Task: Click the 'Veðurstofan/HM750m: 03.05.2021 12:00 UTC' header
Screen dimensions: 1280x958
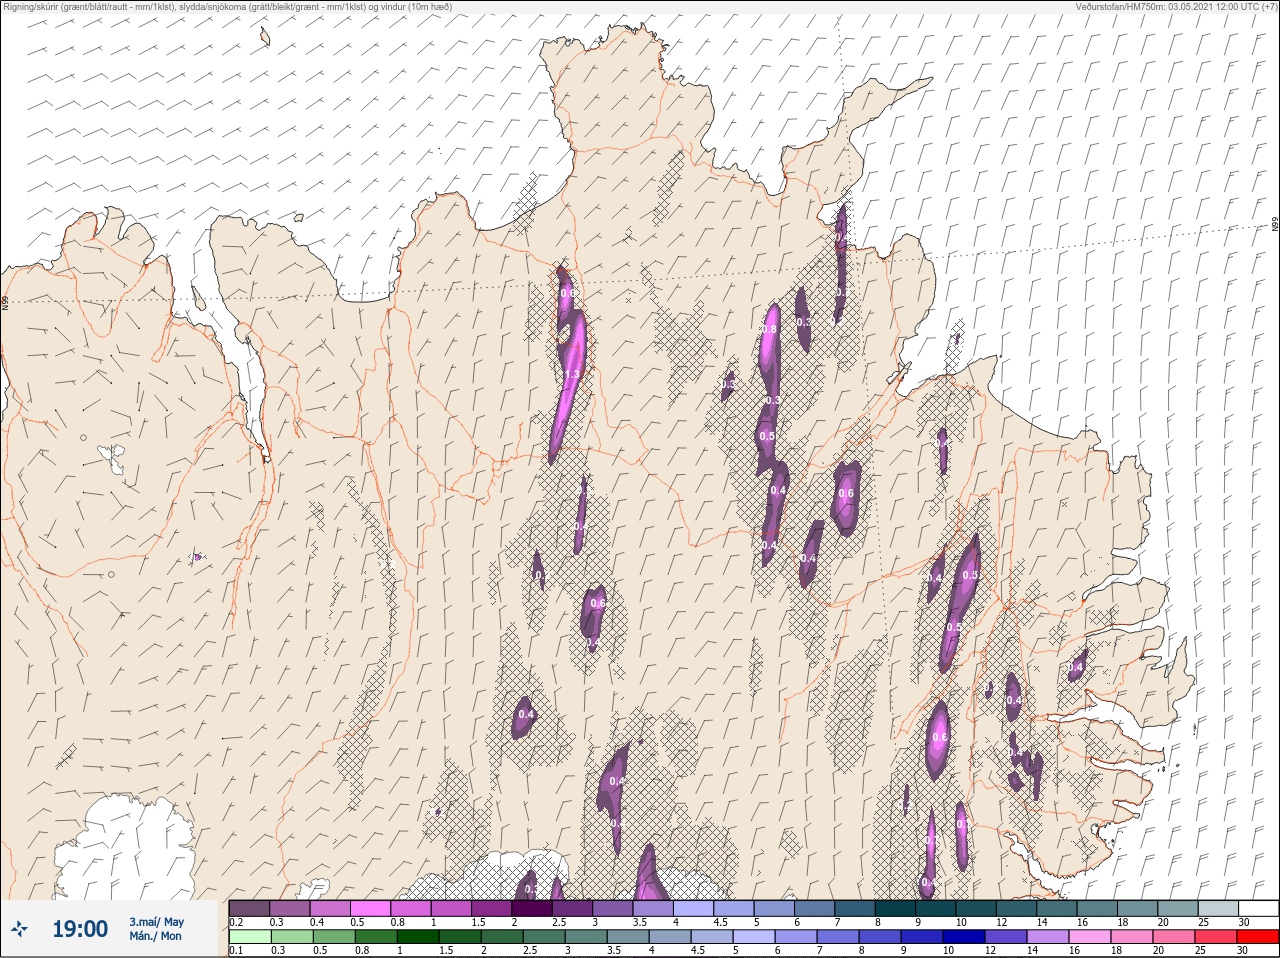Action: click(x=1179, y=7)
